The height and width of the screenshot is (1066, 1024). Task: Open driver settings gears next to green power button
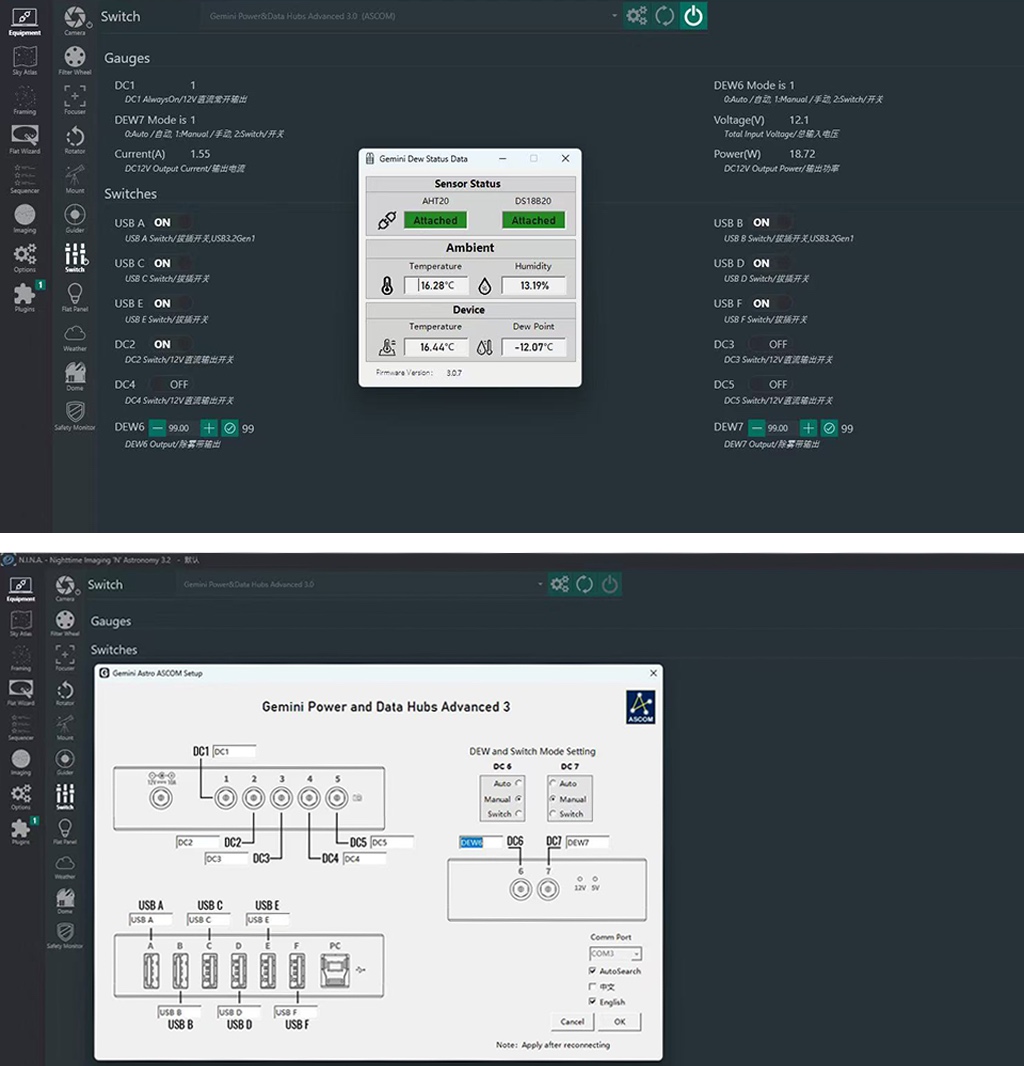636,16
